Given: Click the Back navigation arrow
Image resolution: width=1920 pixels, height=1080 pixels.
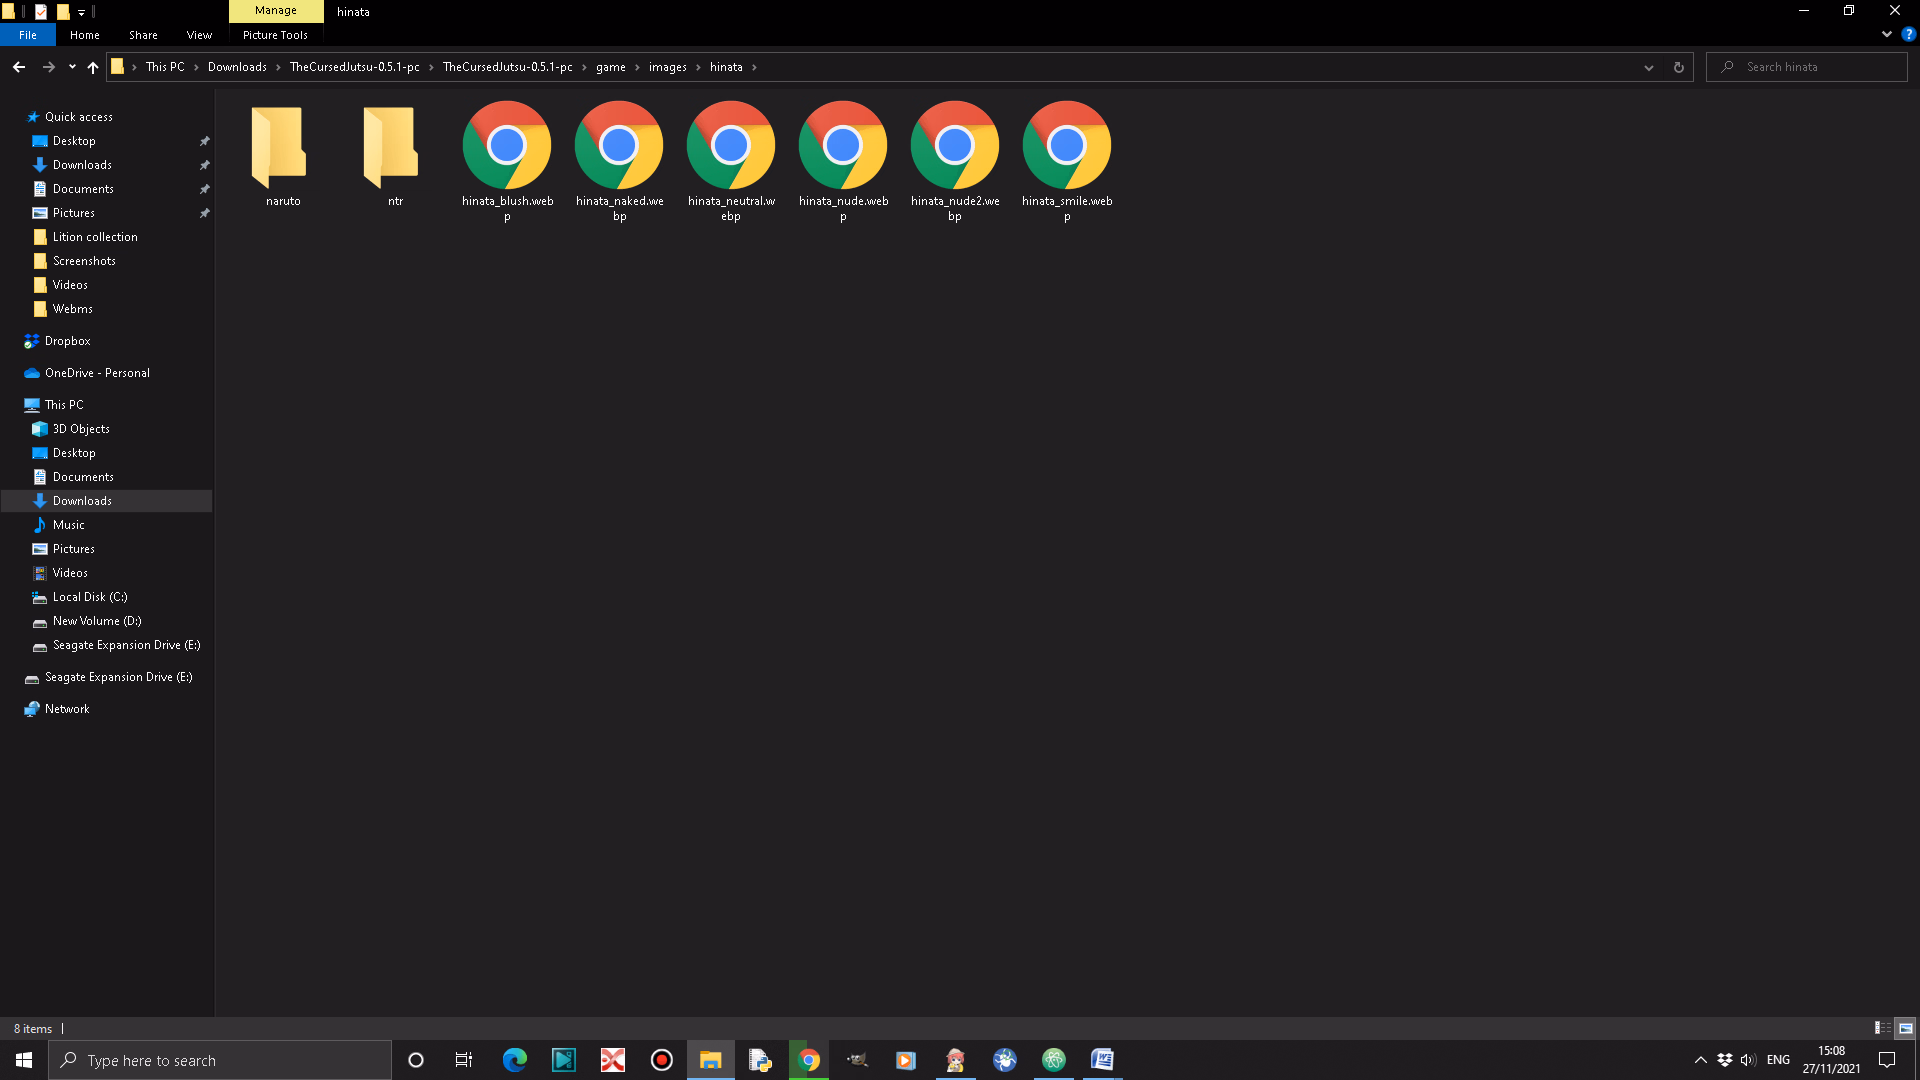Looking at the screenshot, I should point(19,67).
